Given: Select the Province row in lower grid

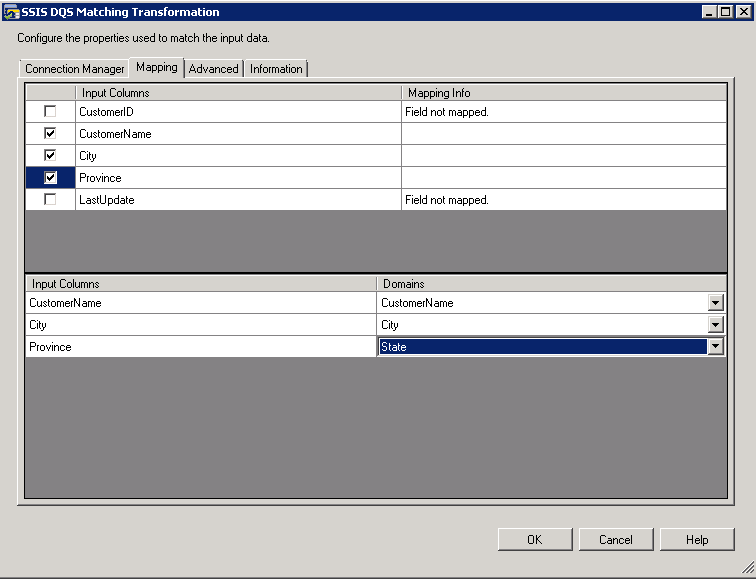Looking at the screenshot, I should [200, 347].
